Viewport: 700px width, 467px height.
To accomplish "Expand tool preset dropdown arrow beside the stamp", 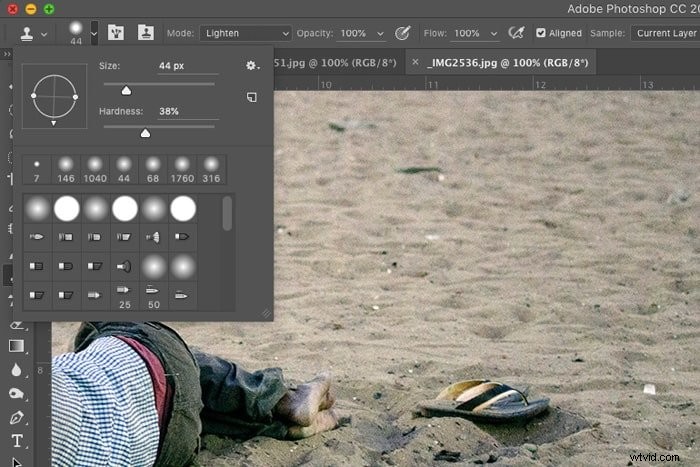I will coord(44,34).
